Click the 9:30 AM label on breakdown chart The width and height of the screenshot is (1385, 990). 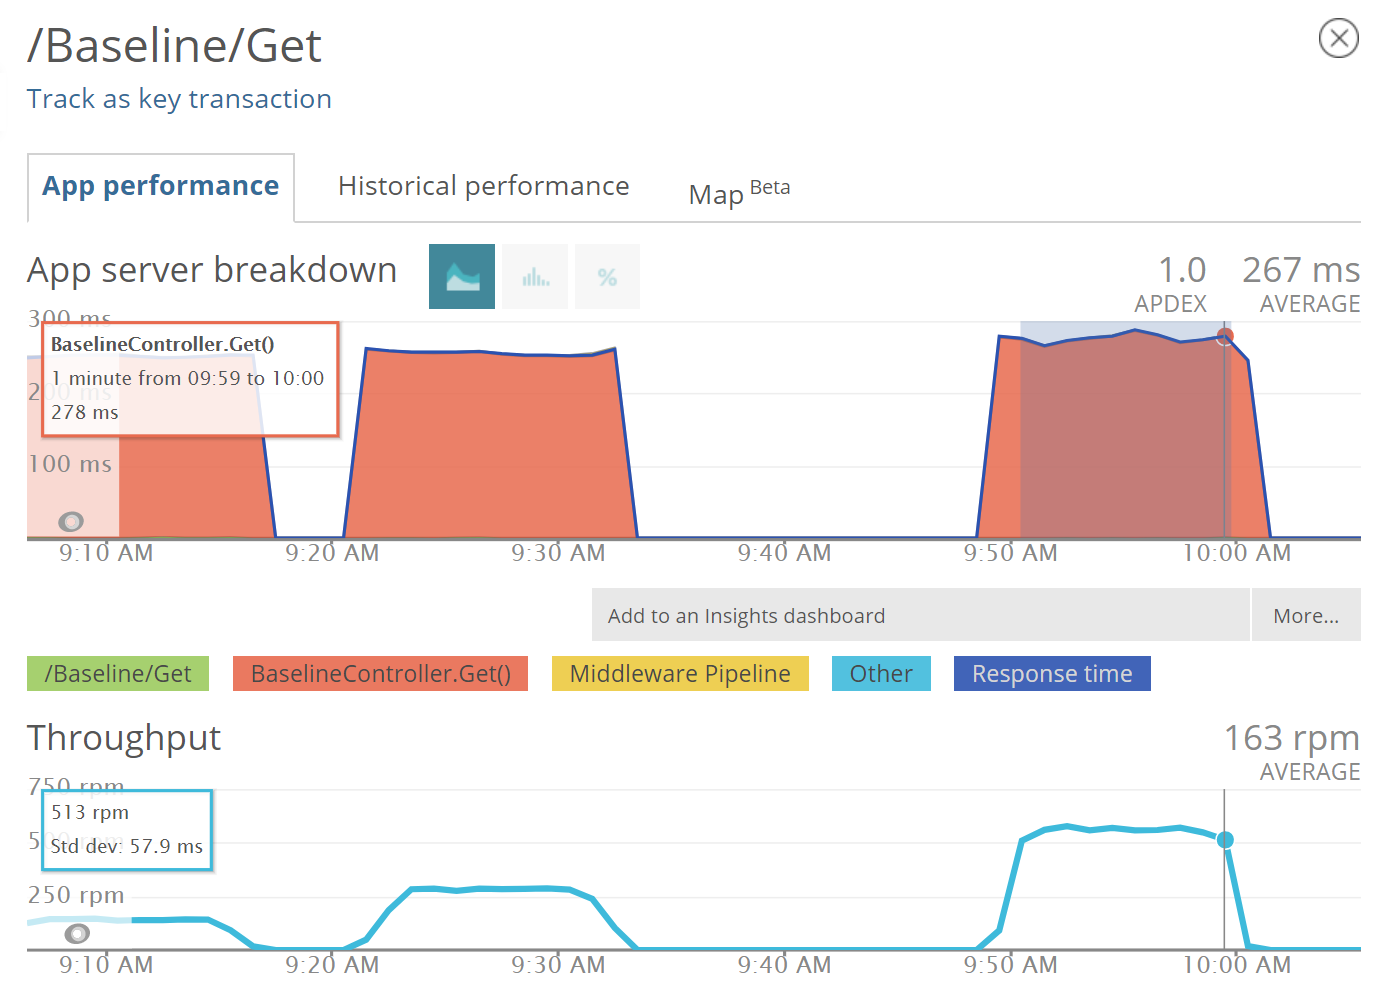[x=558, y=553]
